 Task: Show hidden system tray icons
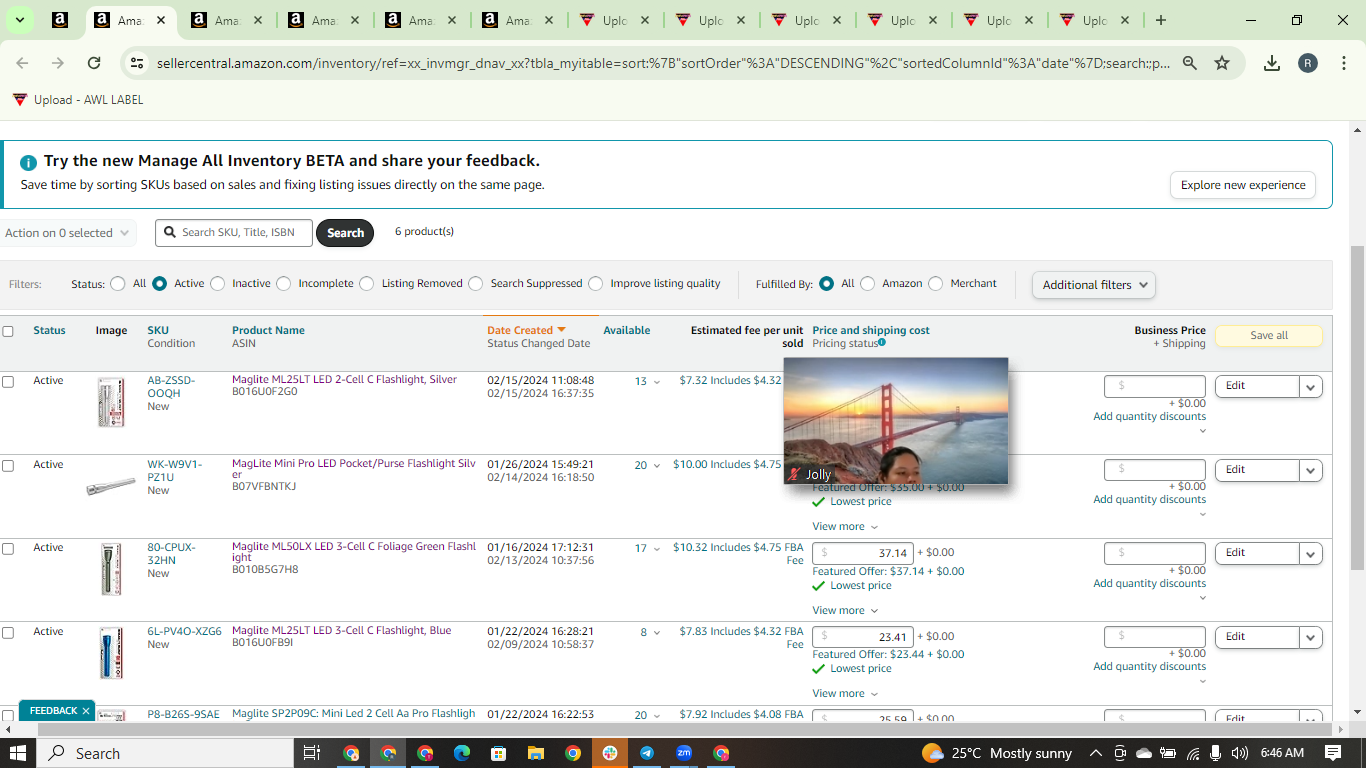(x=1096, y=753)
